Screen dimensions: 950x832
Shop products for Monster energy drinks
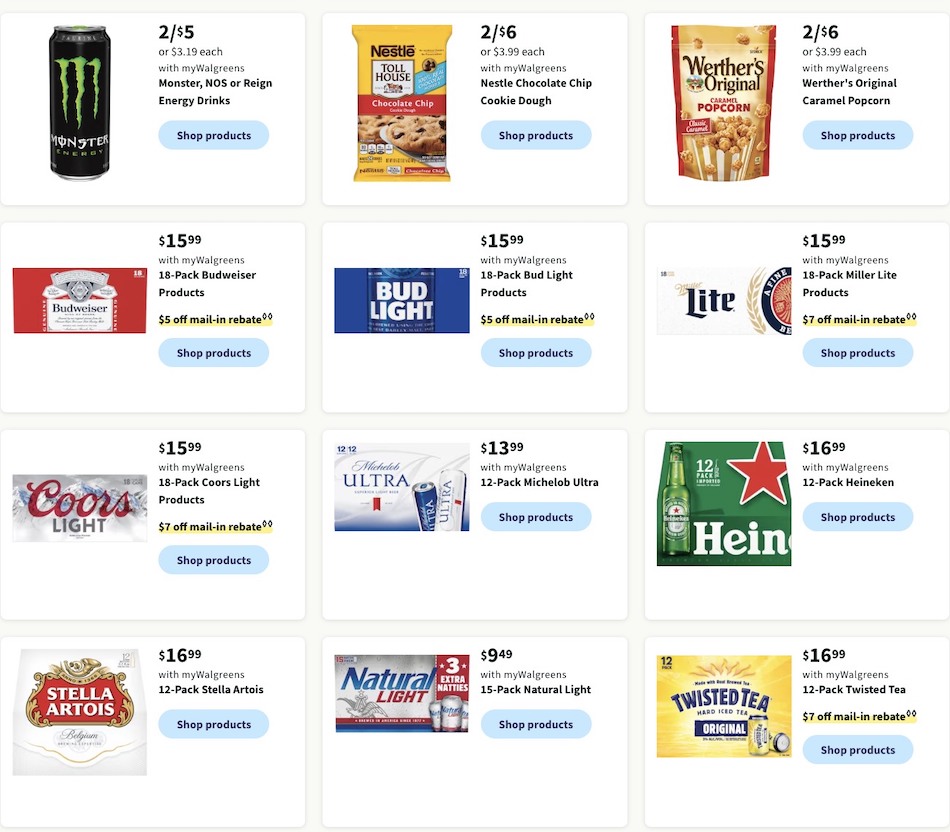pos(214,135)
